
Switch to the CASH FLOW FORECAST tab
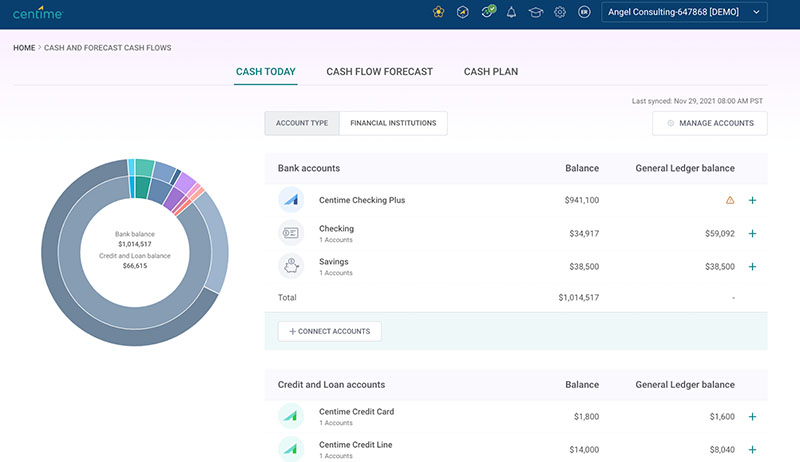380,72
